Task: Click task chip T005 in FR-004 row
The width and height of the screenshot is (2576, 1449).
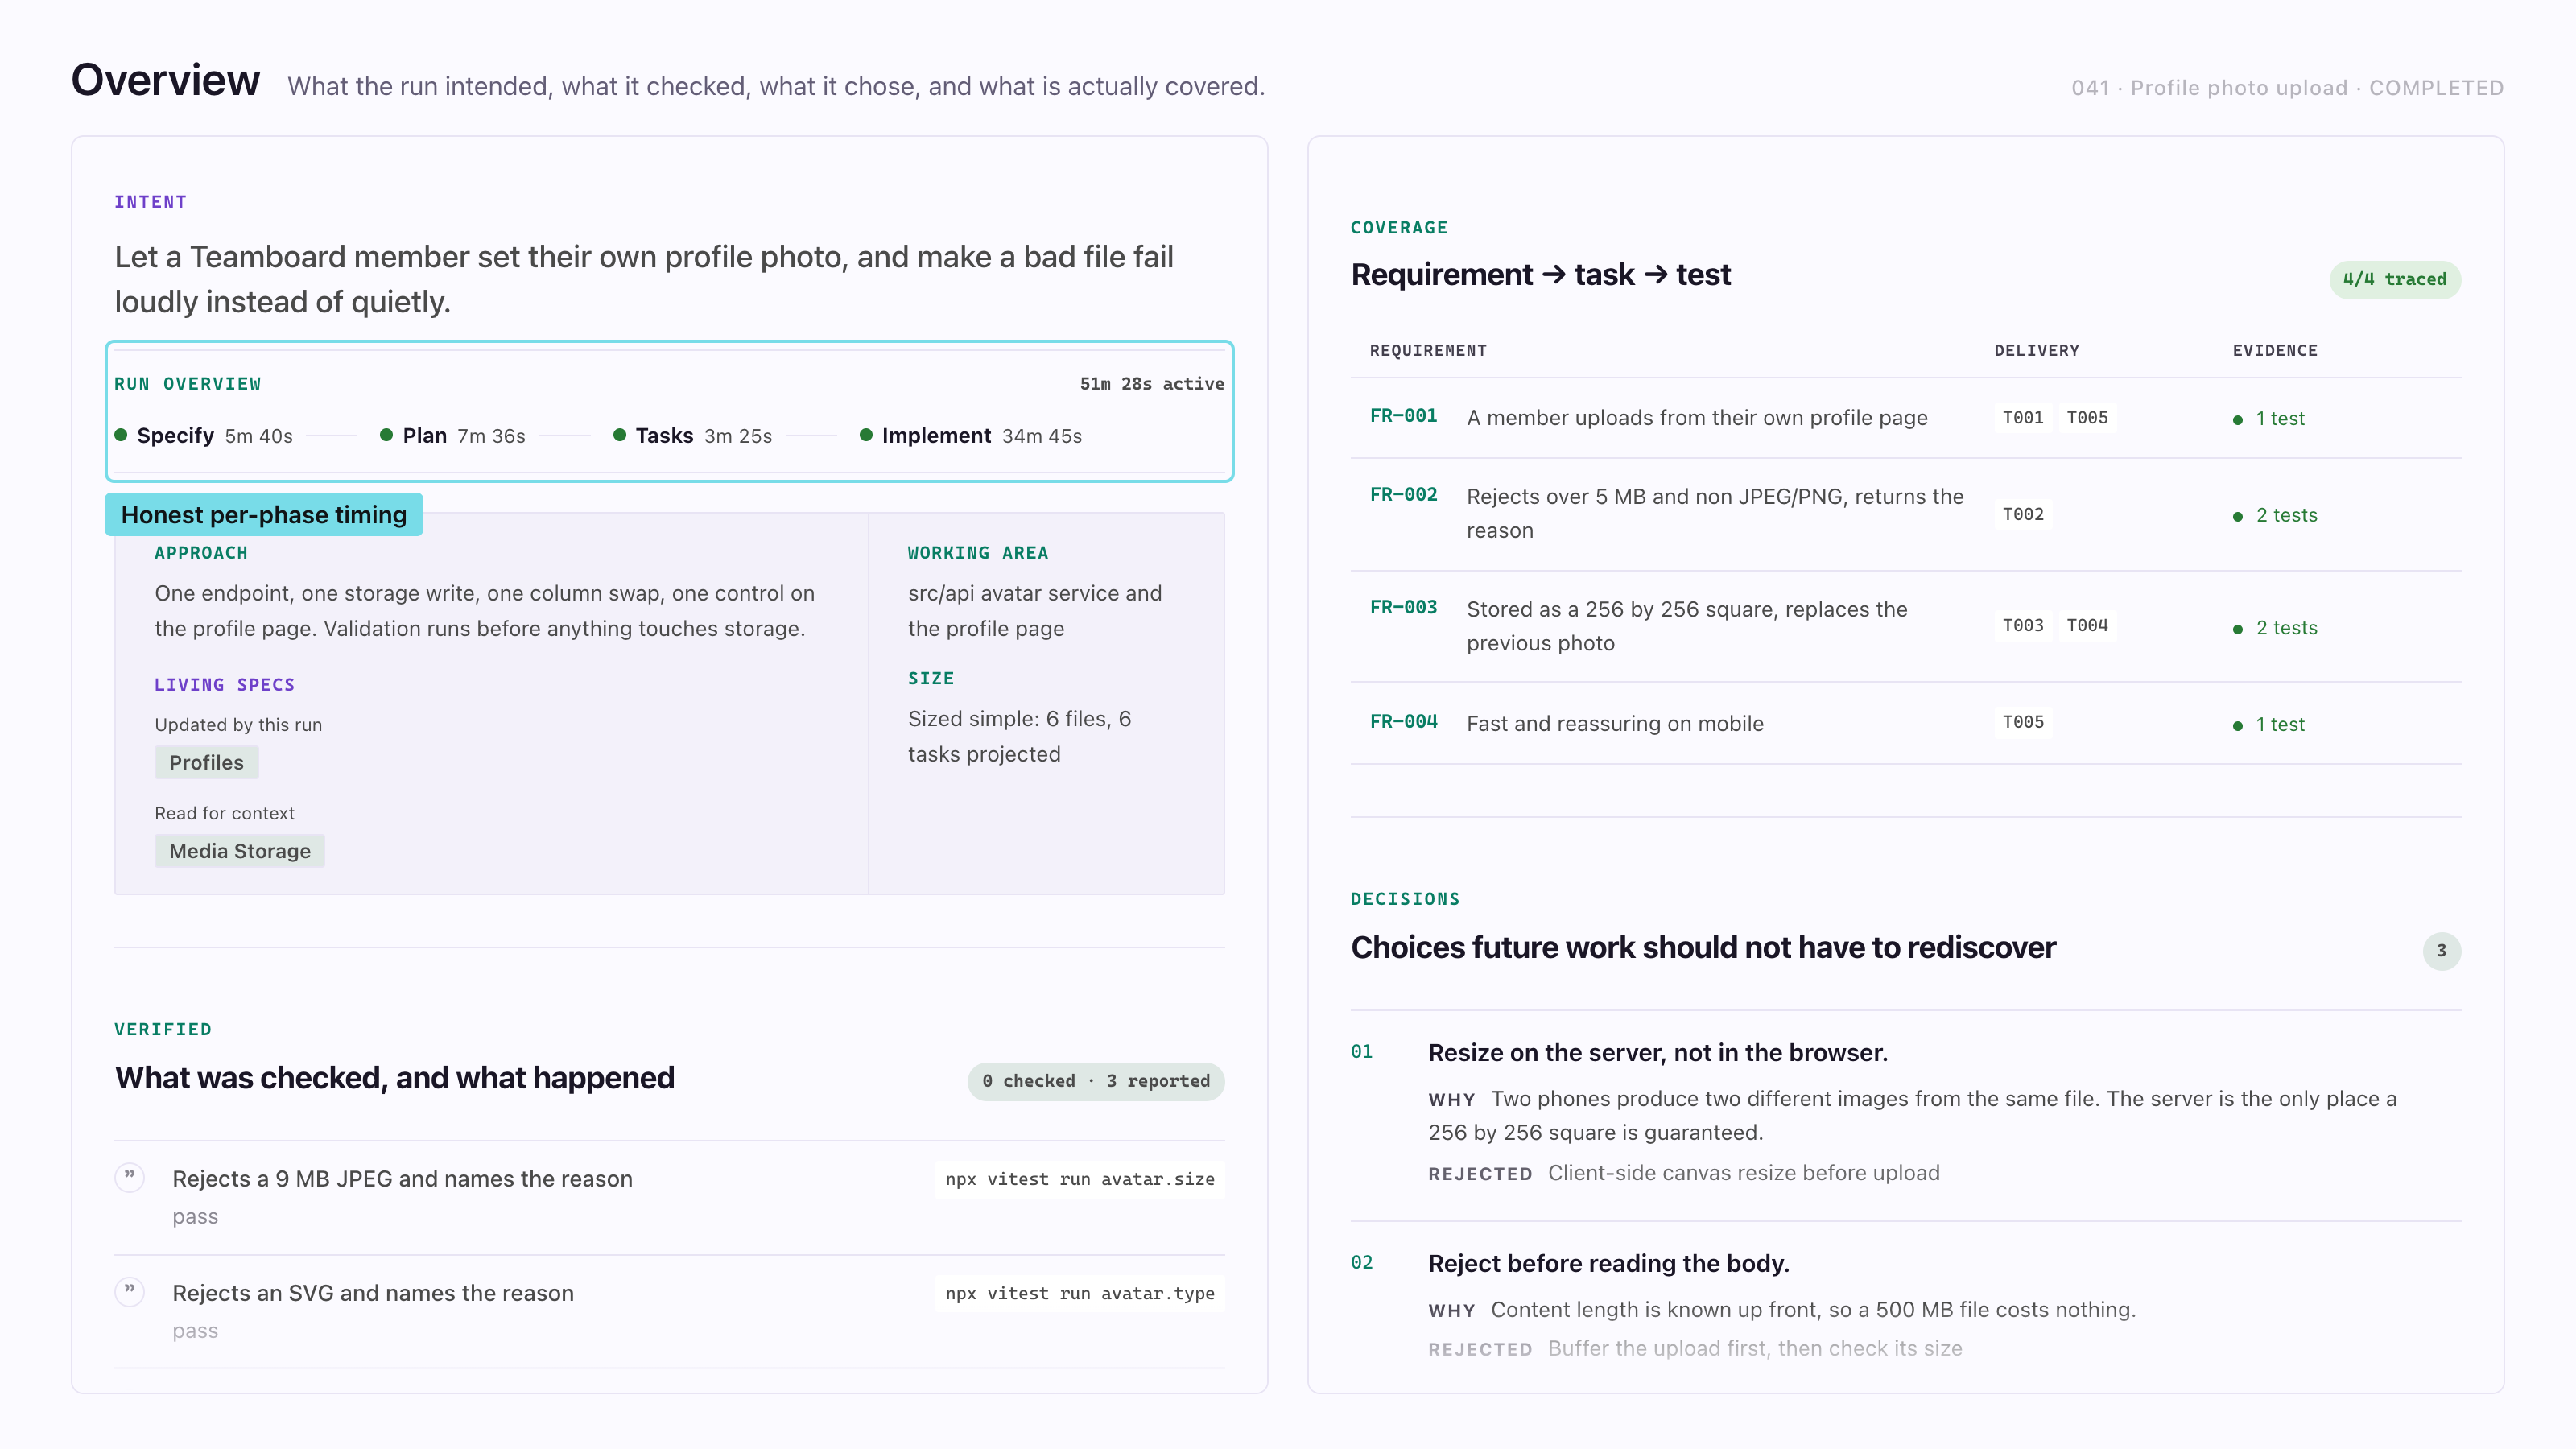Action: click(2023, 722)
